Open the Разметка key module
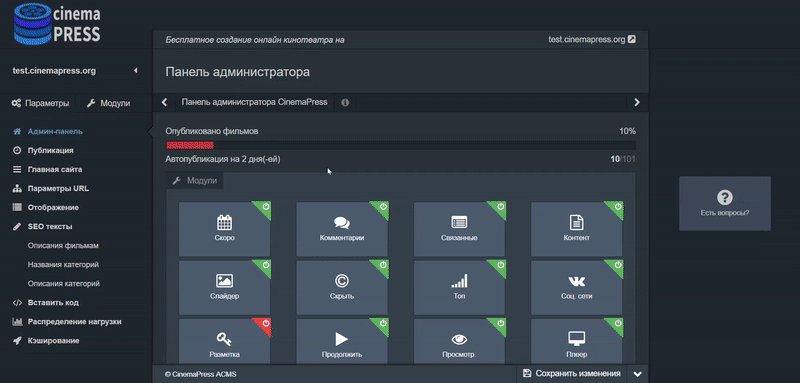The image size is (800, 383). click(x=224, y=341)
